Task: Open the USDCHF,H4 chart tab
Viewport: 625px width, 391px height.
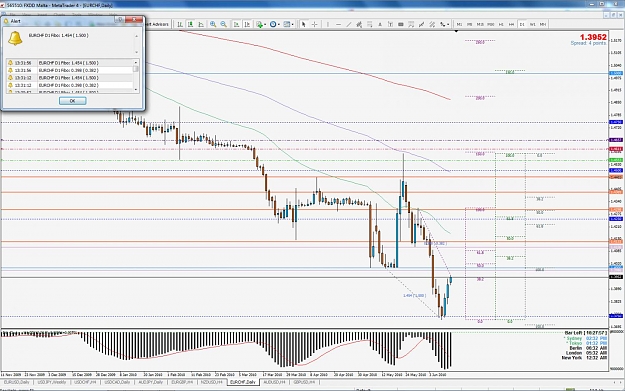Action: [x=85, y=382]
